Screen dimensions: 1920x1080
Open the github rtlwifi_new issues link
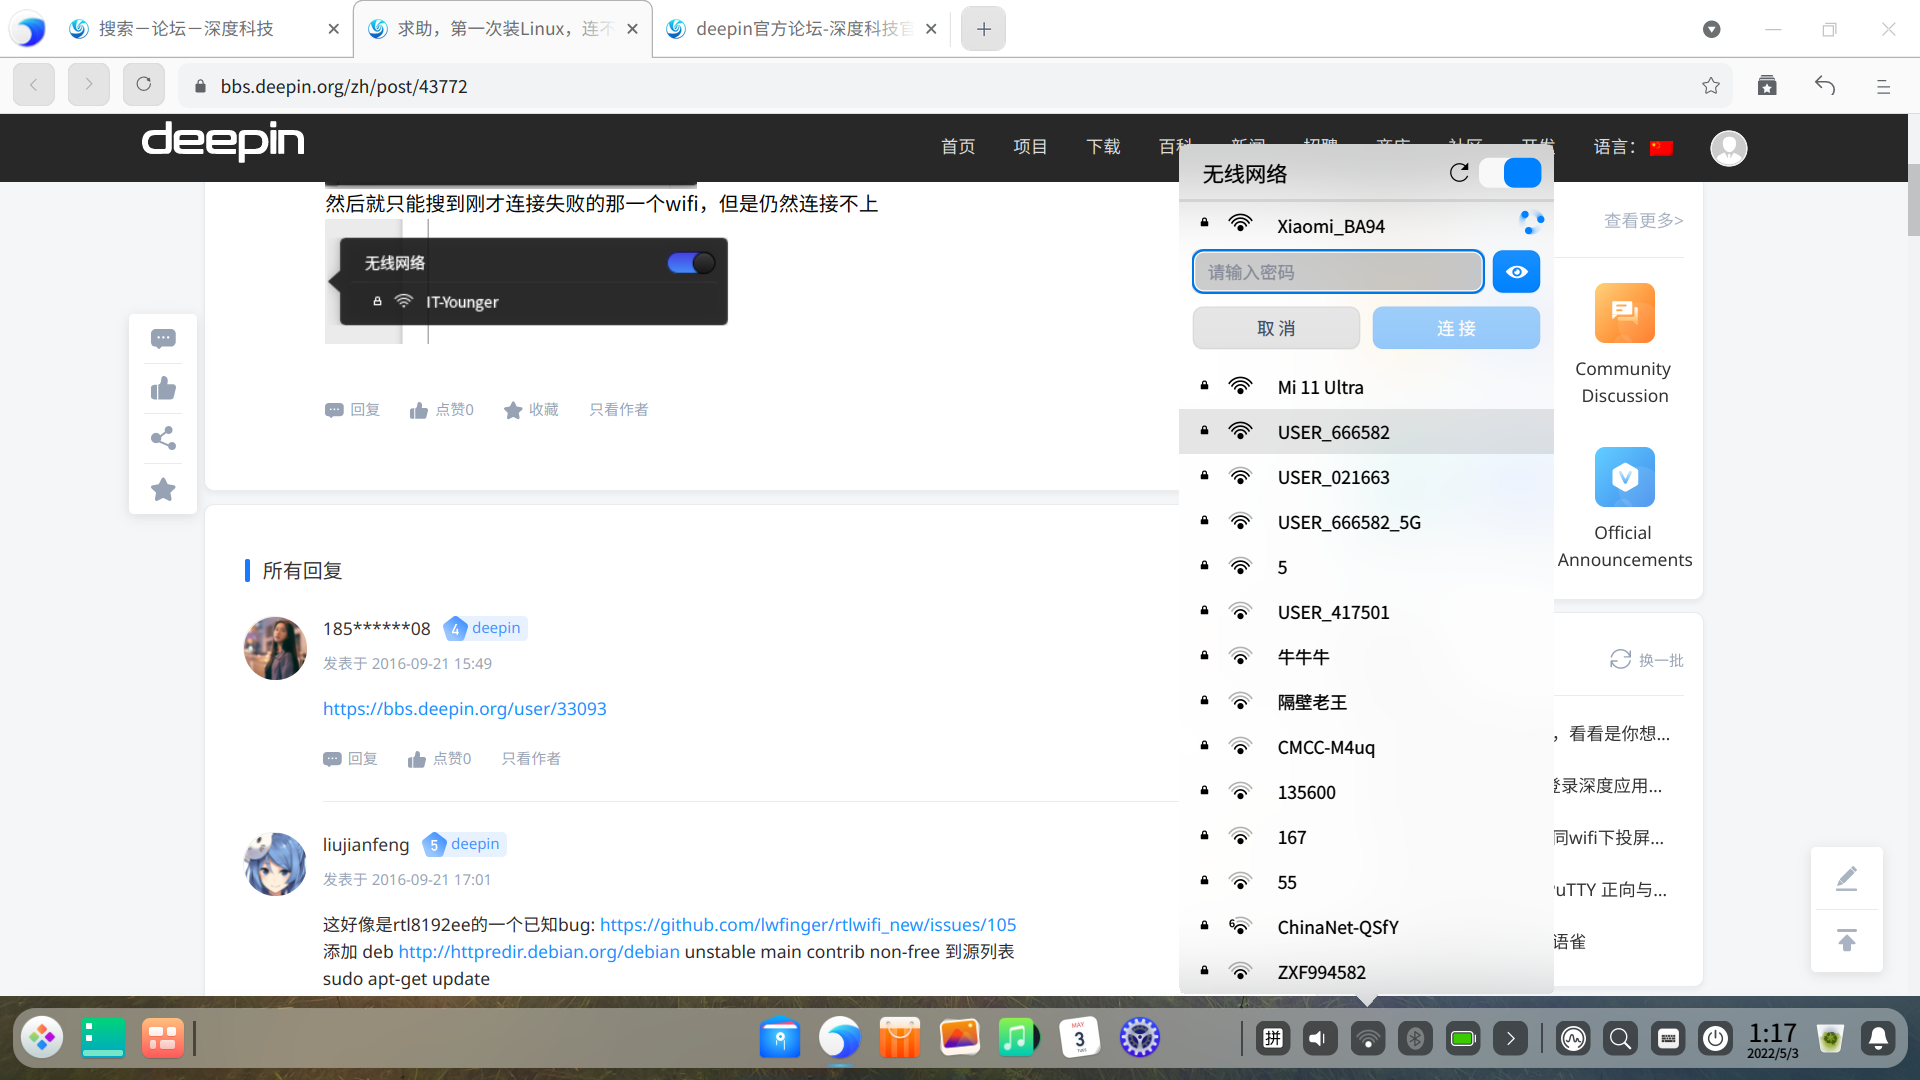(807, 925)
